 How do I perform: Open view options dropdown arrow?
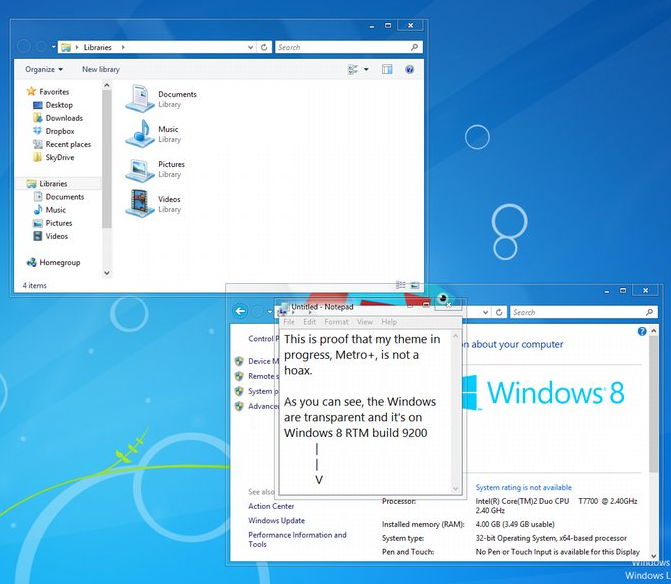[366, 69]
